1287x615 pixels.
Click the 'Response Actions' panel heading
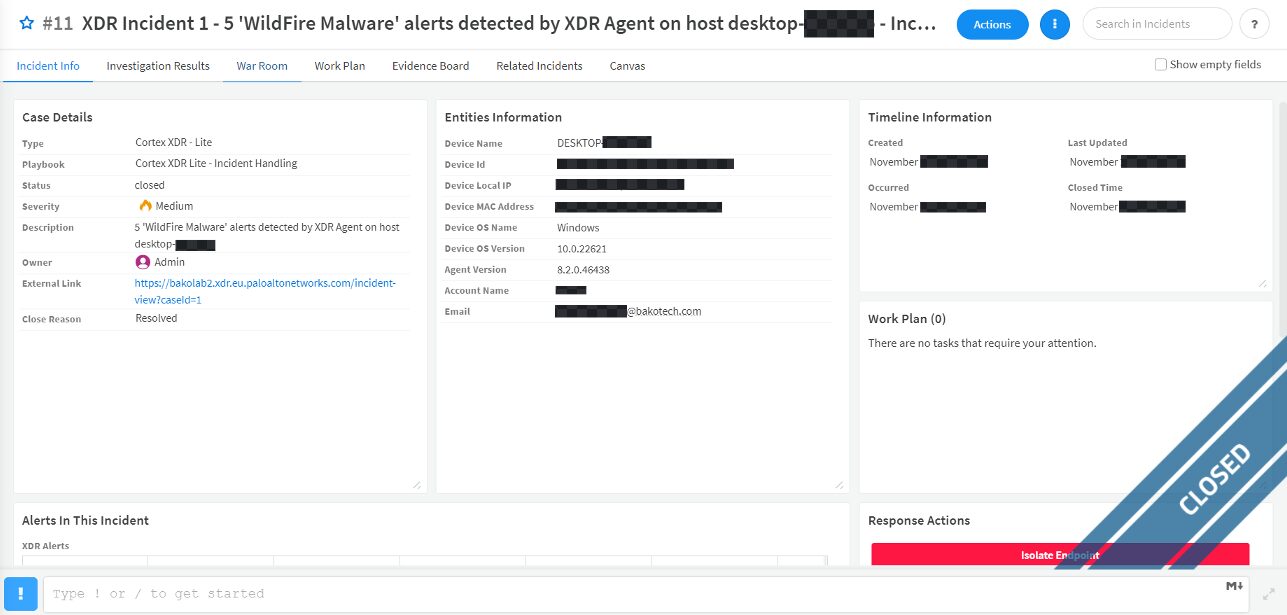(x=919, y=521)
